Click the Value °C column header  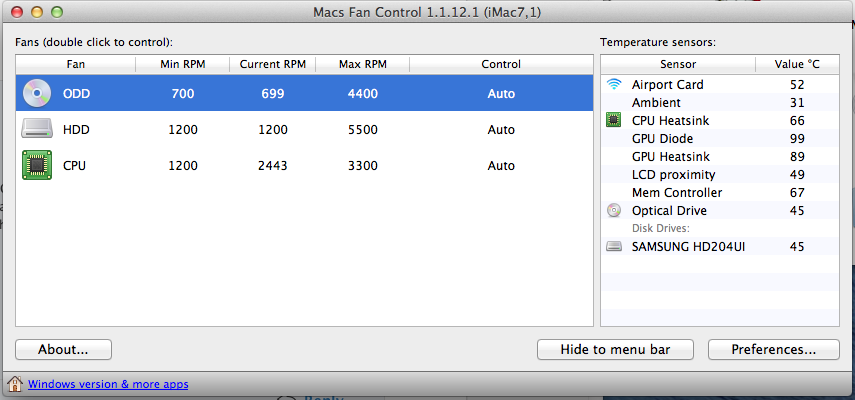click(797, 64)
